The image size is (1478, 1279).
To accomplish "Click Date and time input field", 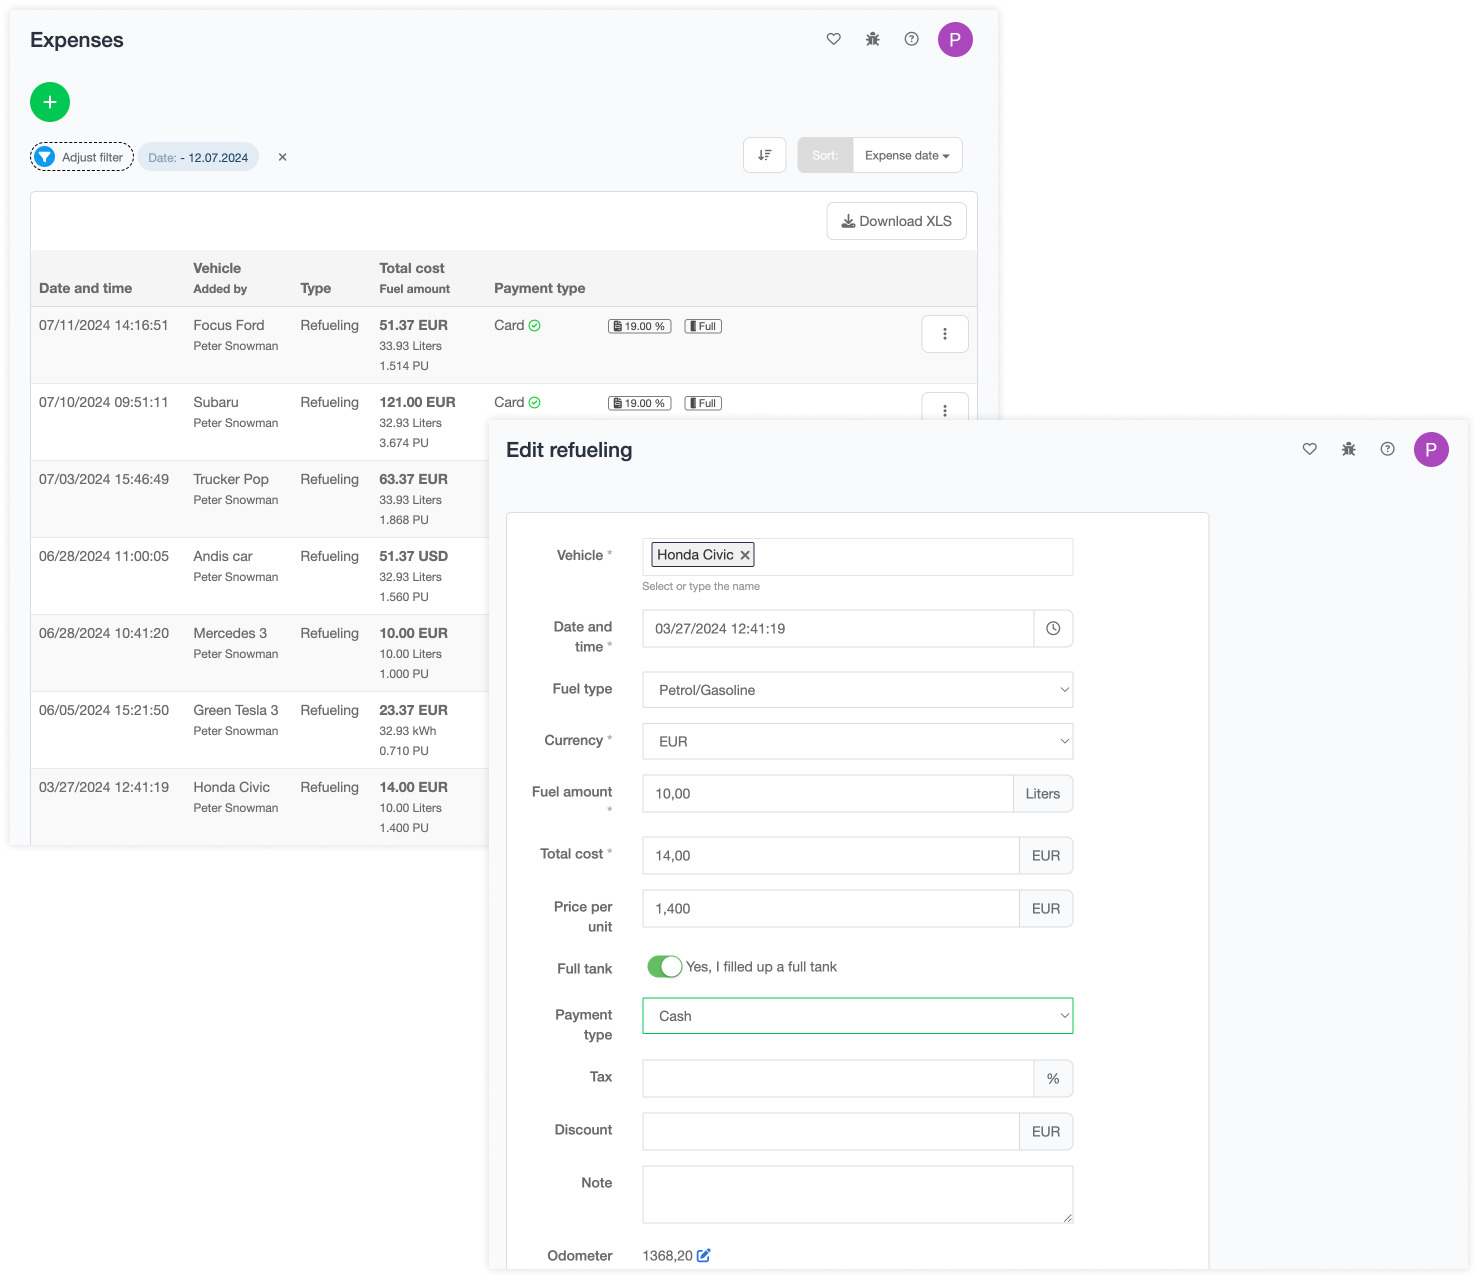I will (838, 628).
